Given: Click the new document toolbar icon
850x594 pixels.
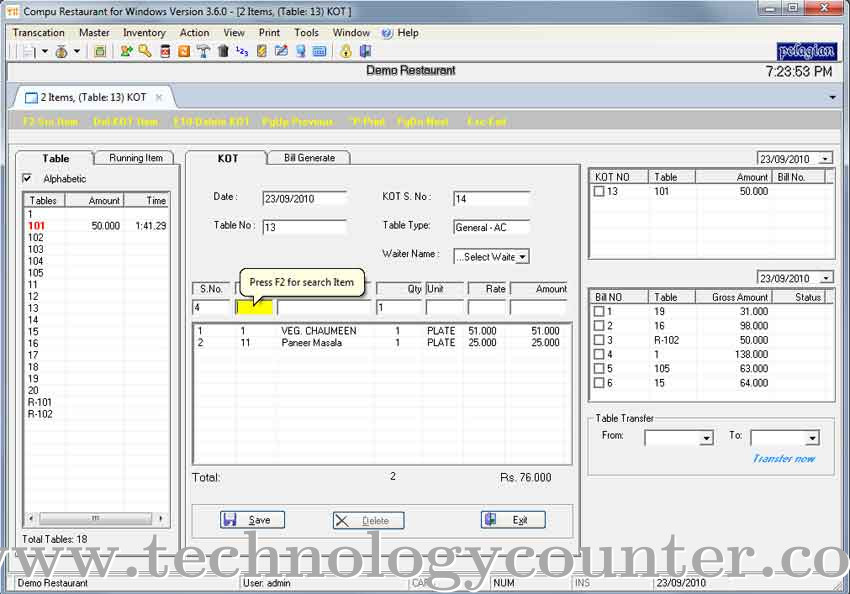Looking at the screenshot, I should tap(29, 51).
